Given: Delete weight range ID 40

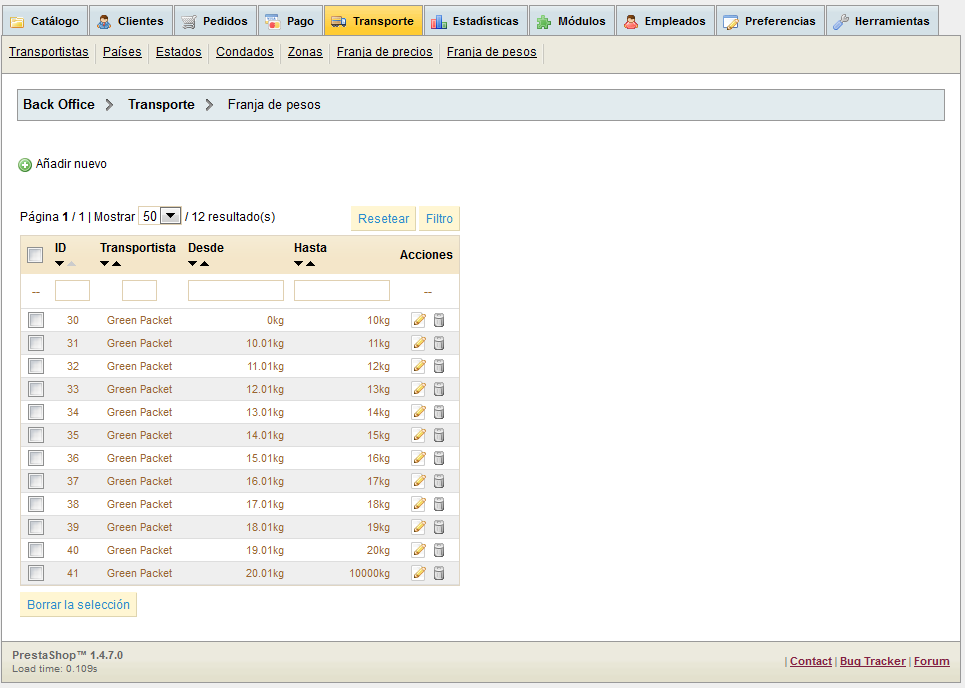Looking at the screenshot, I should (439, 550).
